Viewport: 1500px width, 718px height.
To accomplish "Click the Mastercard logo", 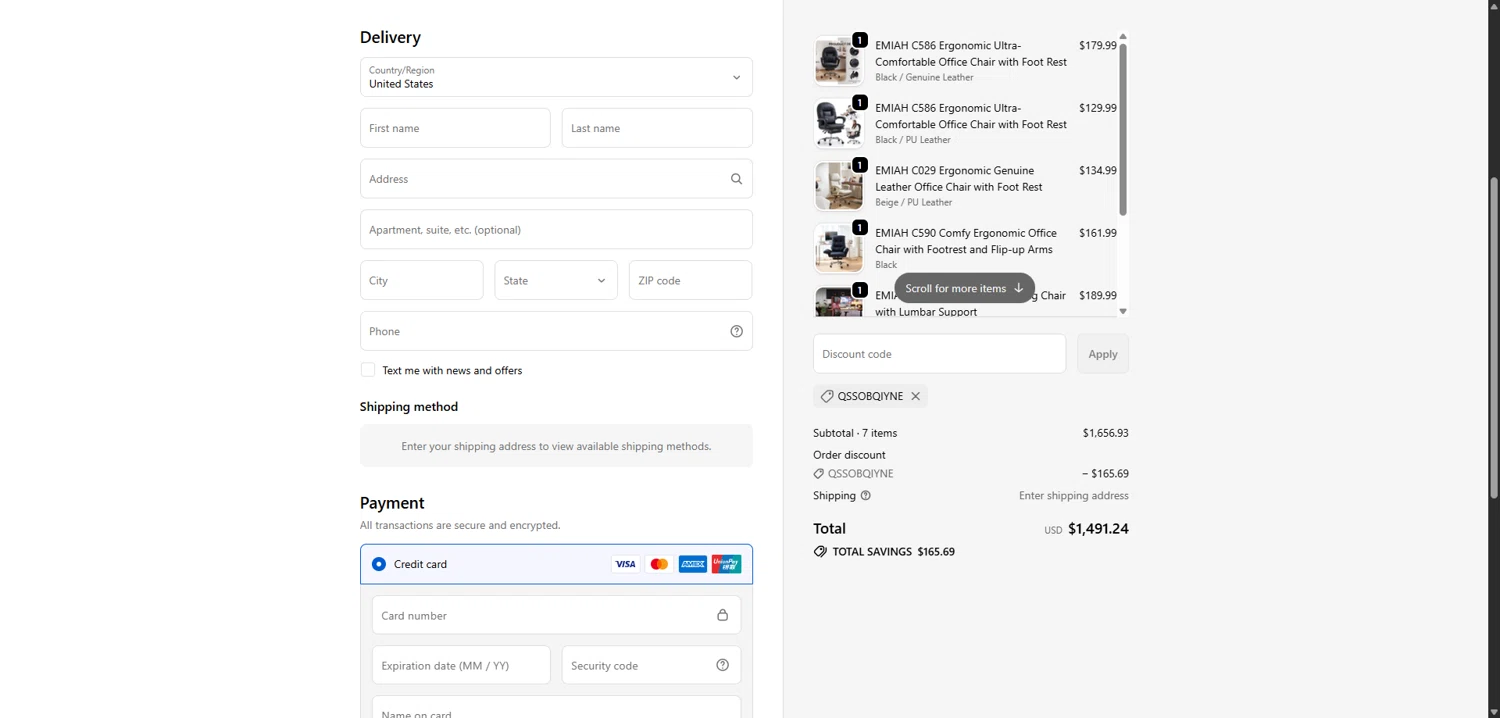I will (659, 564).
